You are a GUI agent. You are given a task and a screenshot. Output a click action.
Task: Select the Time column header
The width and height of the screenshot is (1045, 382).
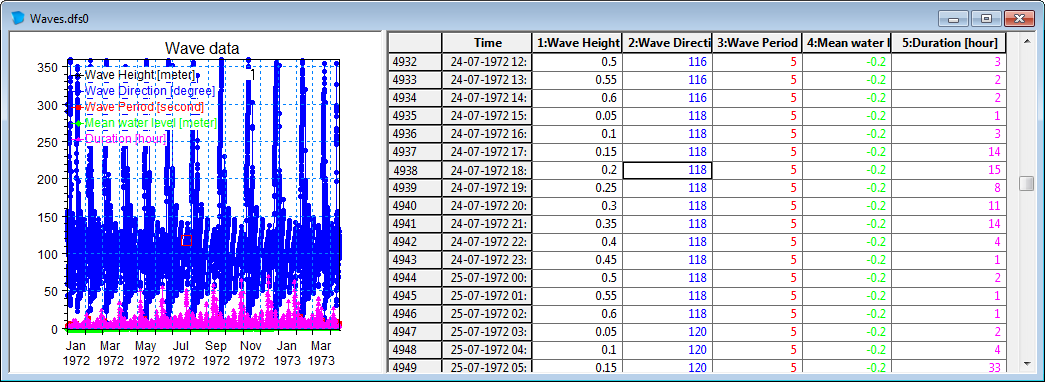click(487, 43)
